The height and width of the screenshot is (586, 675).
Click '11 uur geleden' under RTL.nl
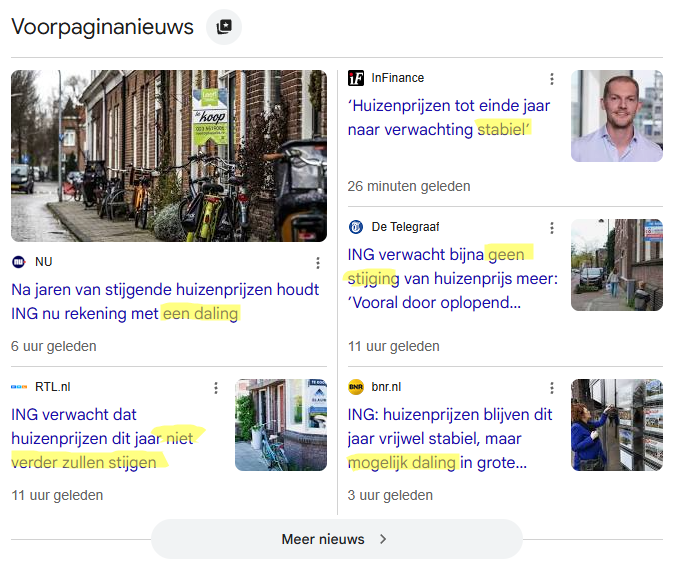[57, 495]
